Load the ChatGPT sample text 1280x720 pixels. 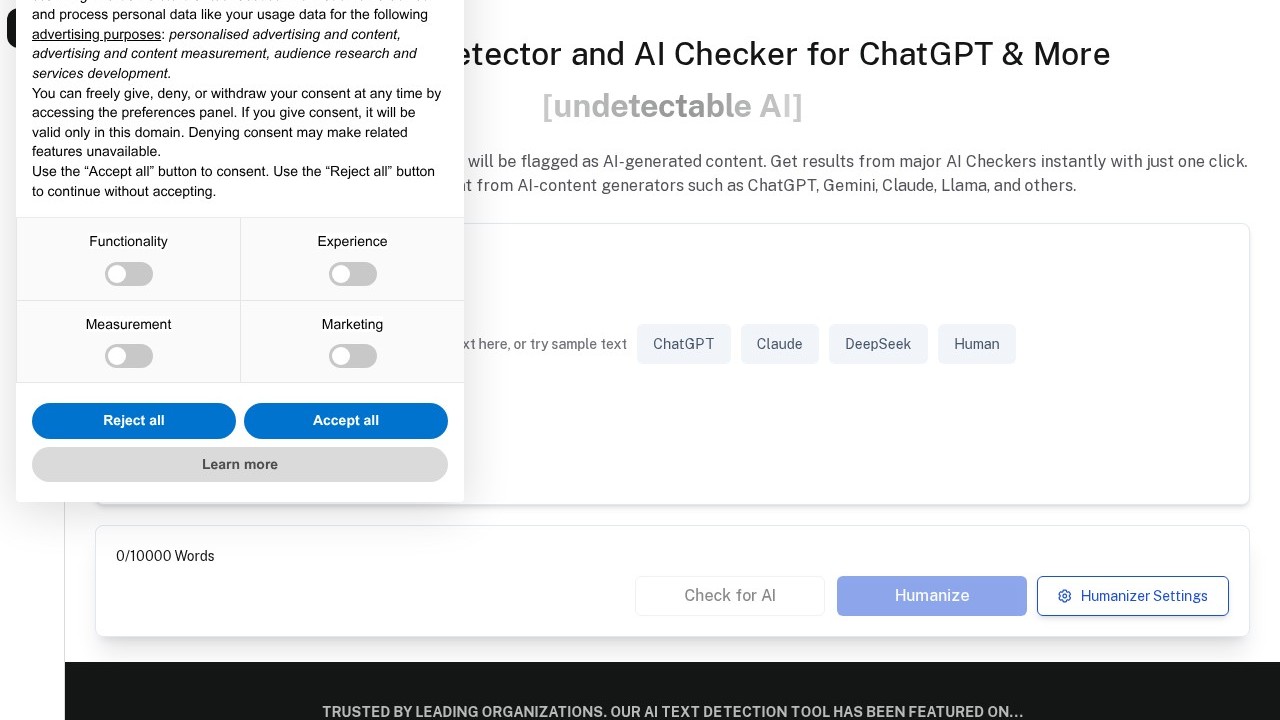(x=684, y=344)
